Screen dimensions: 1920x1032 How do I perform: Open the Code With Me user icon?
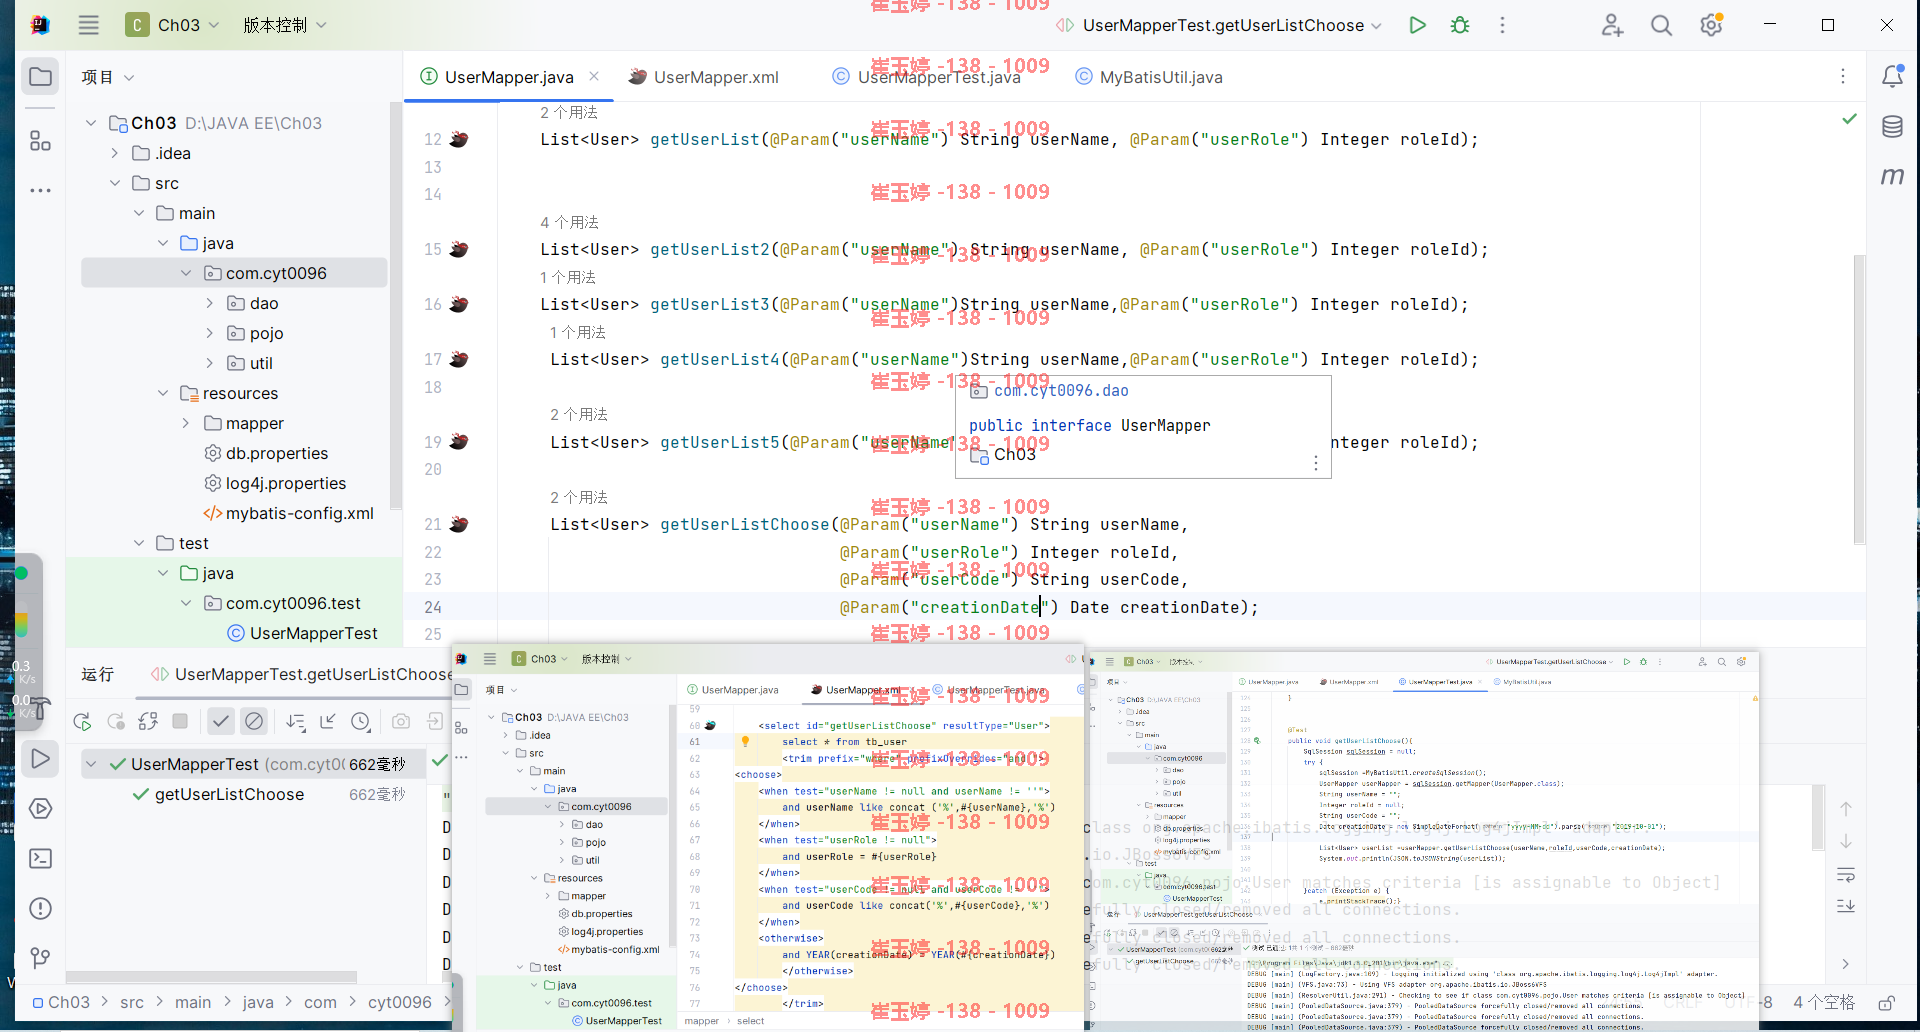[x=1612, y=25]
